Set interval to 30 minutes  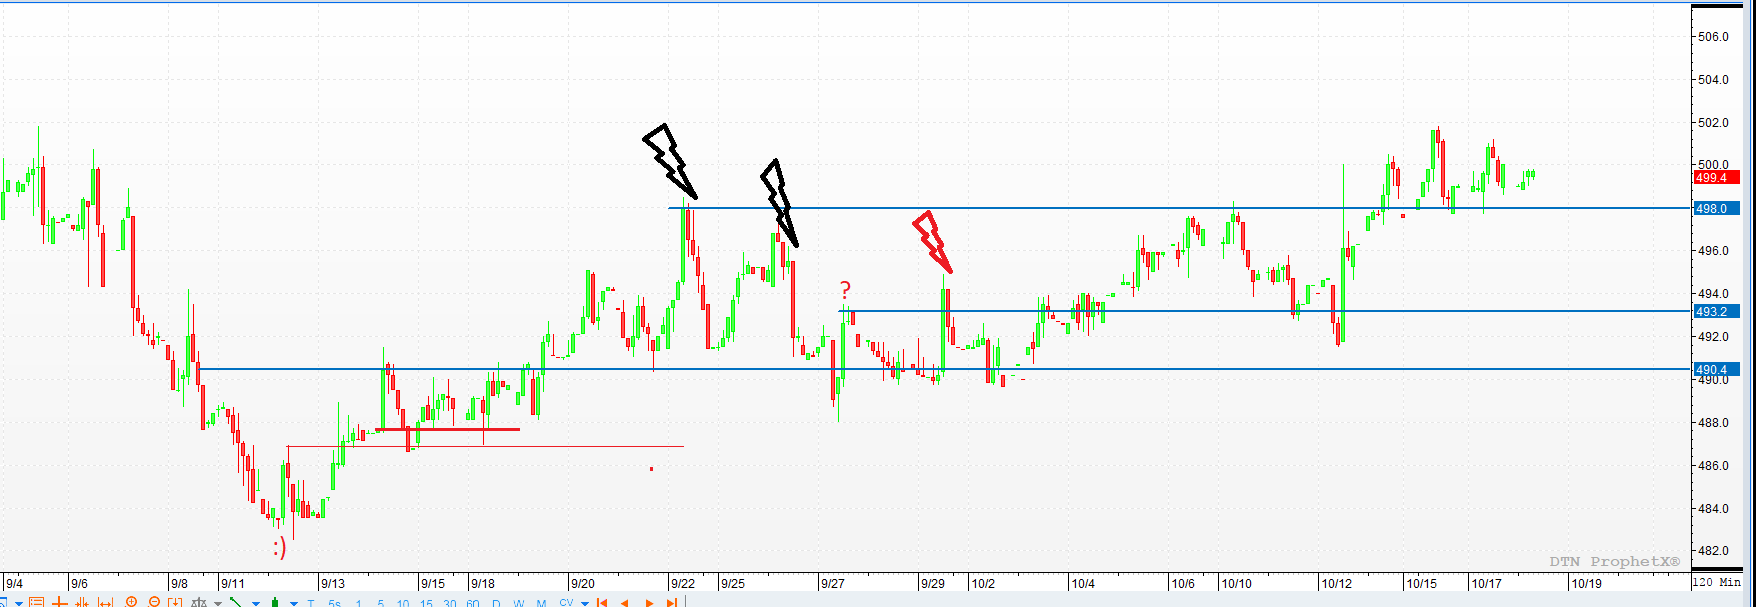tap(450, 603)
